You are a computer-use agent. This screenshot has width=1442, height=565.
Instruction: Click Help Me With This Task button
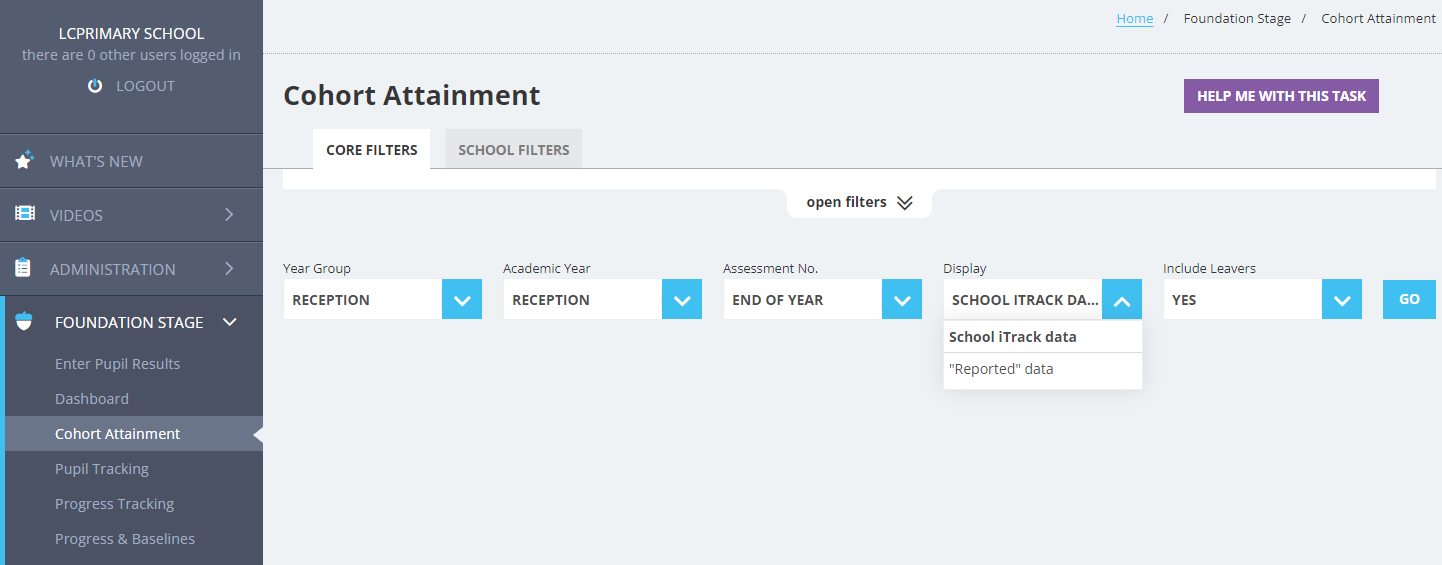[x=1281, y=96]
